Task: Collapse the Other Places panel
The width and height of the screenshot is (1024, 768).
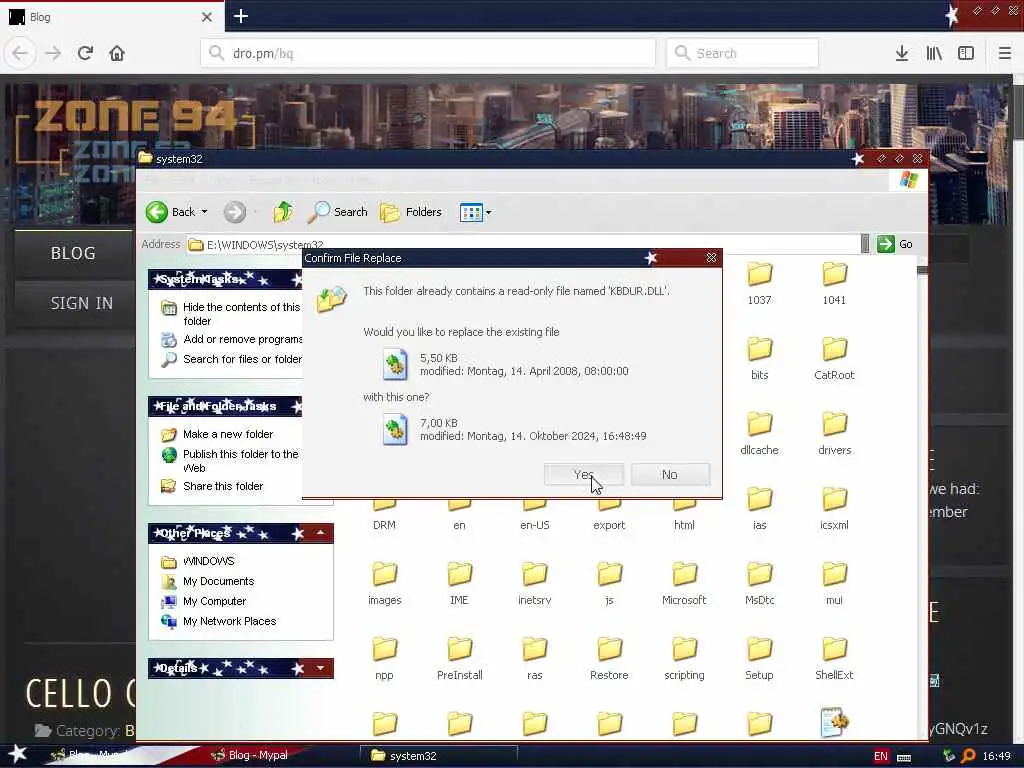Action: (320, 534)
